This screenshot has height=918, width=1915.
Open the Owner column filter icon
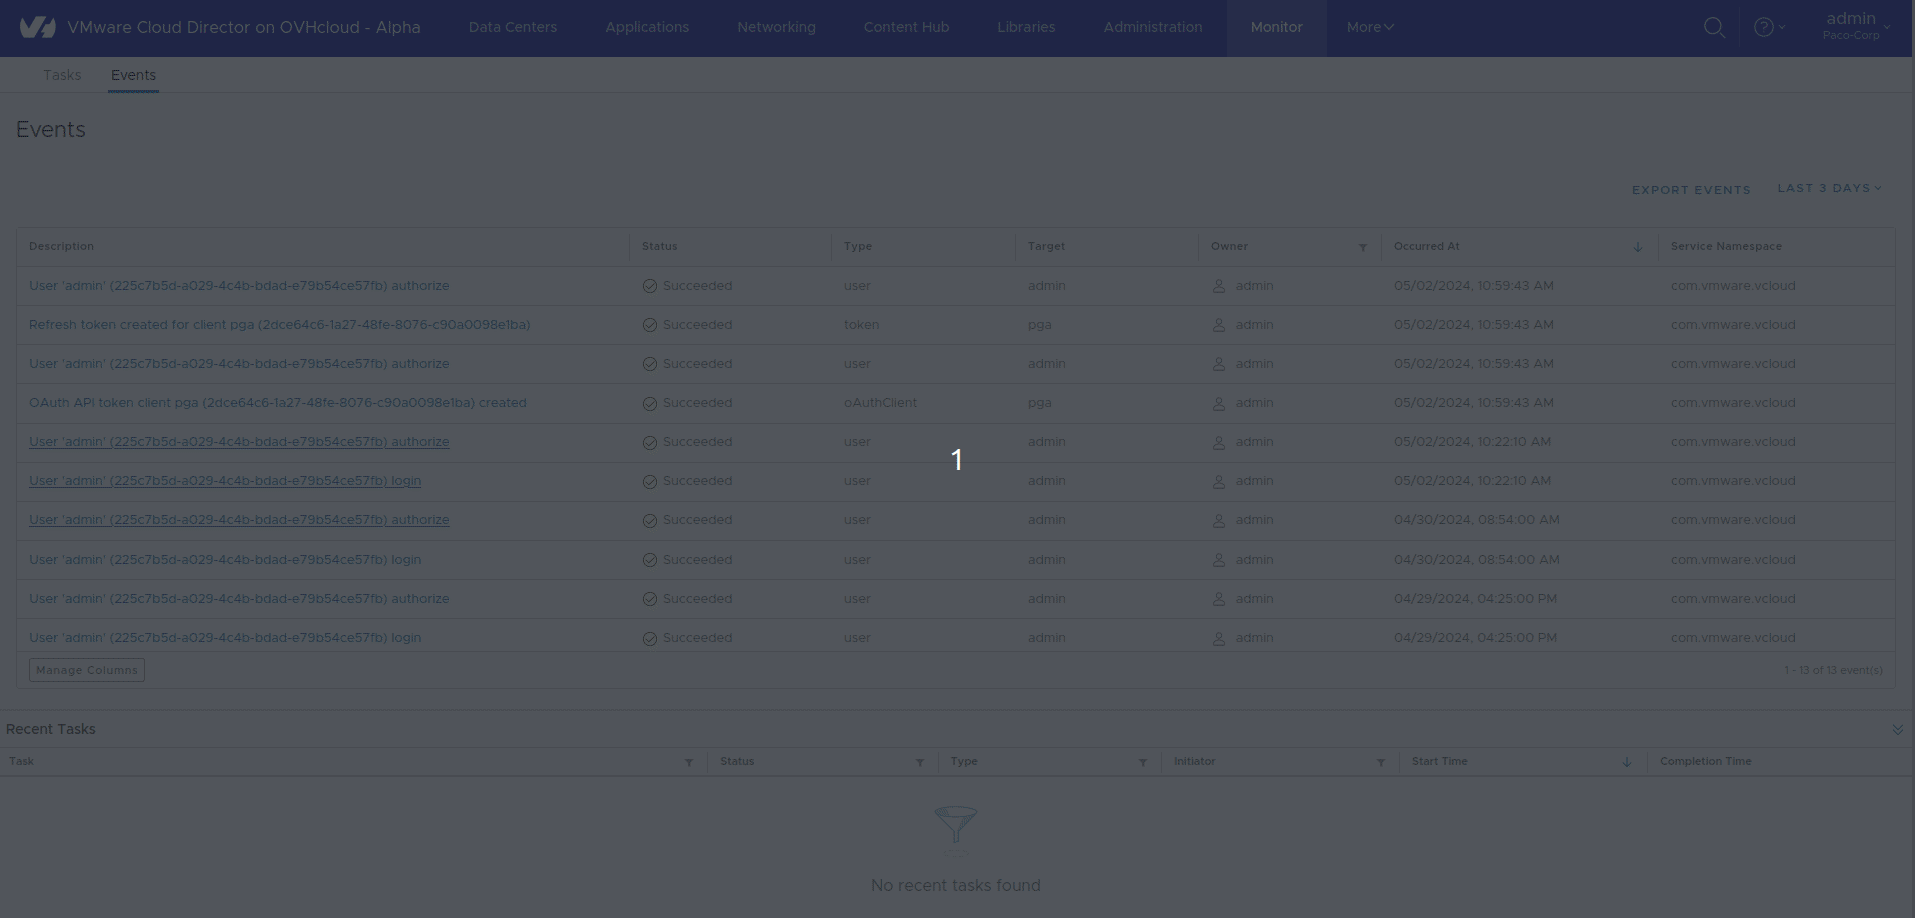click(1362, 247)
